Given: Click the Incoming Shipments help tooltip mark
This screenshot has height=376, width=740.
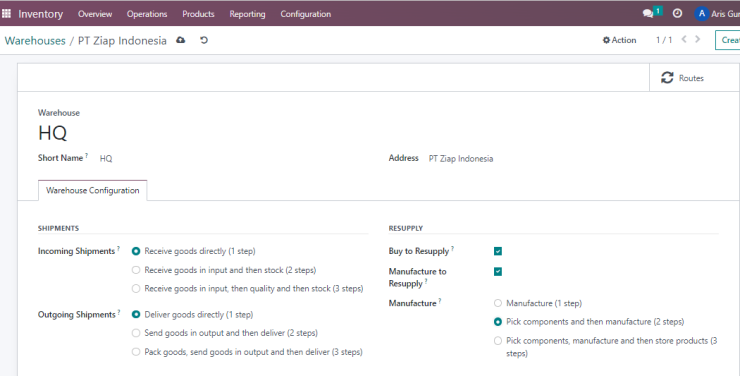Looking at the screenshot, I should [118, 249].
